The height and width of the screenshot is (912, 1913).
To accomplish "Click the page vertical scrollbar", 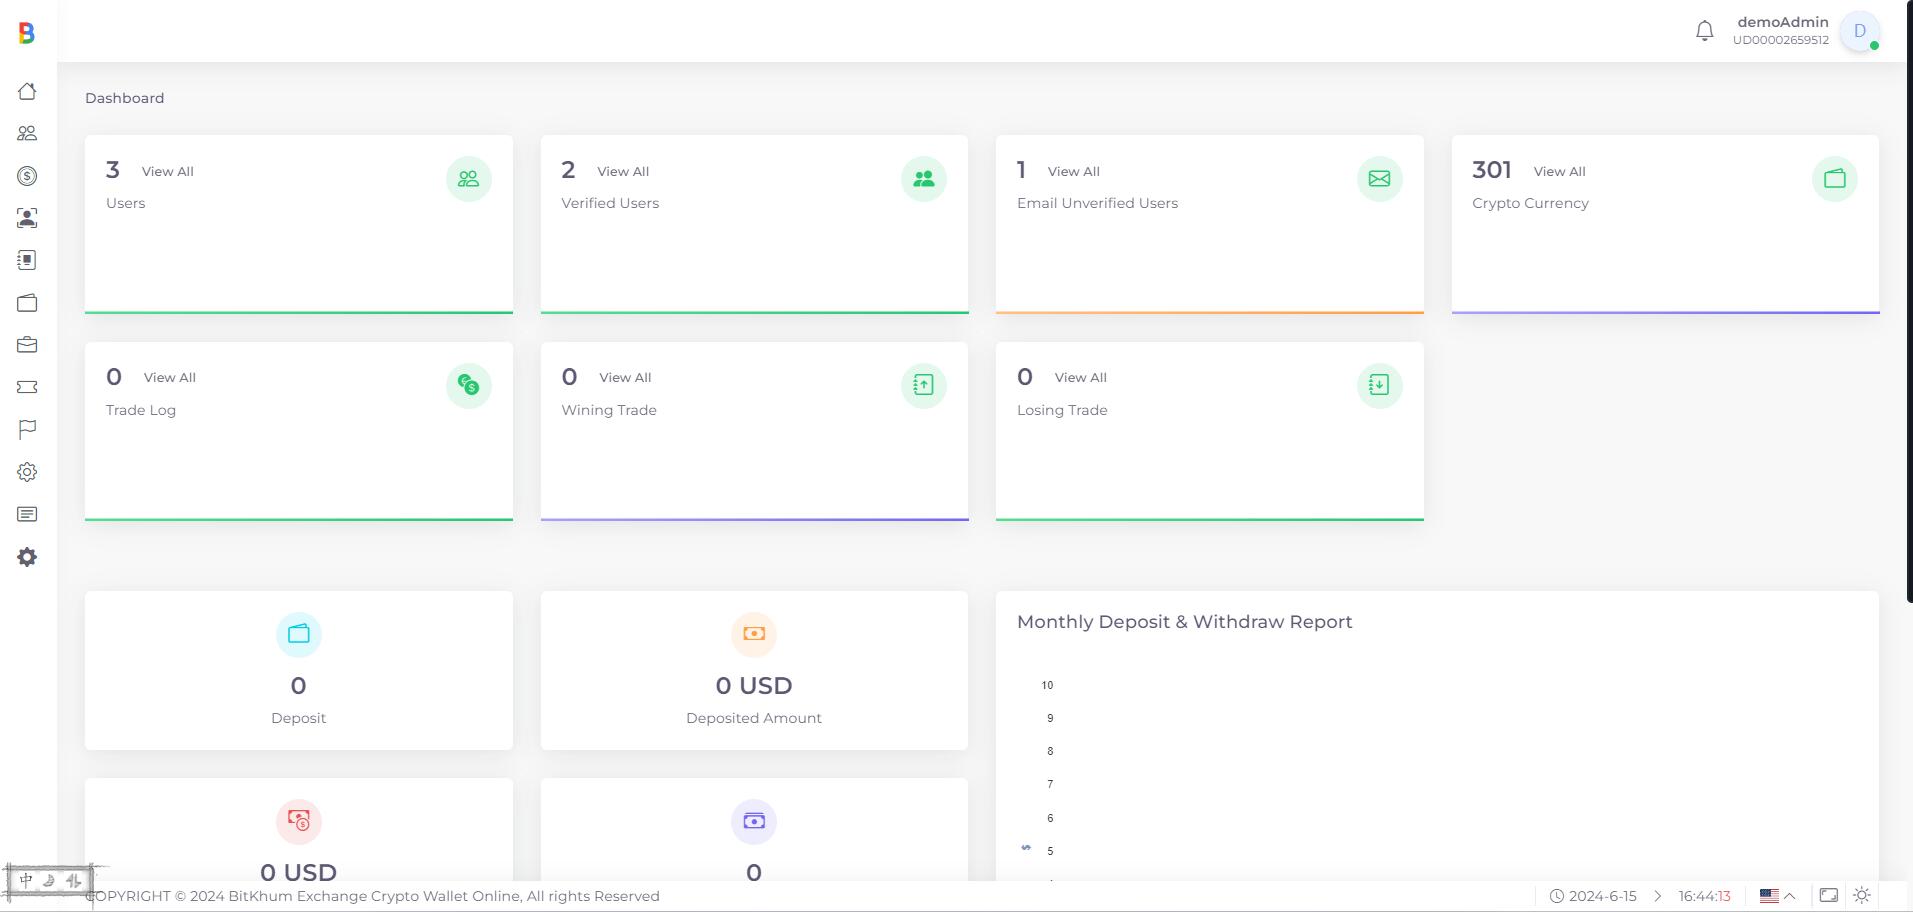I will [x=1909, y=300].
